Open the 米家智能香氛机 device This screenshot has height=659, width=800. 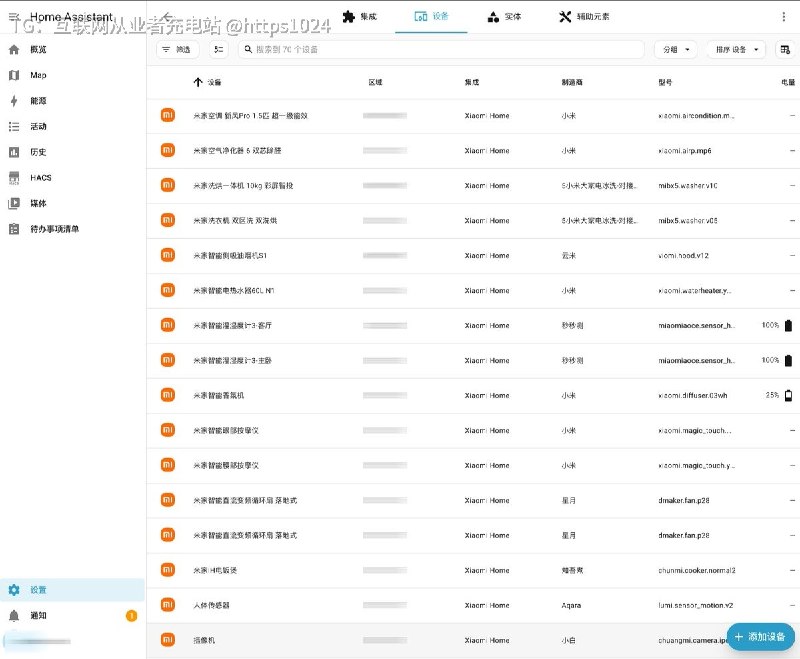(x=218, y=395)
